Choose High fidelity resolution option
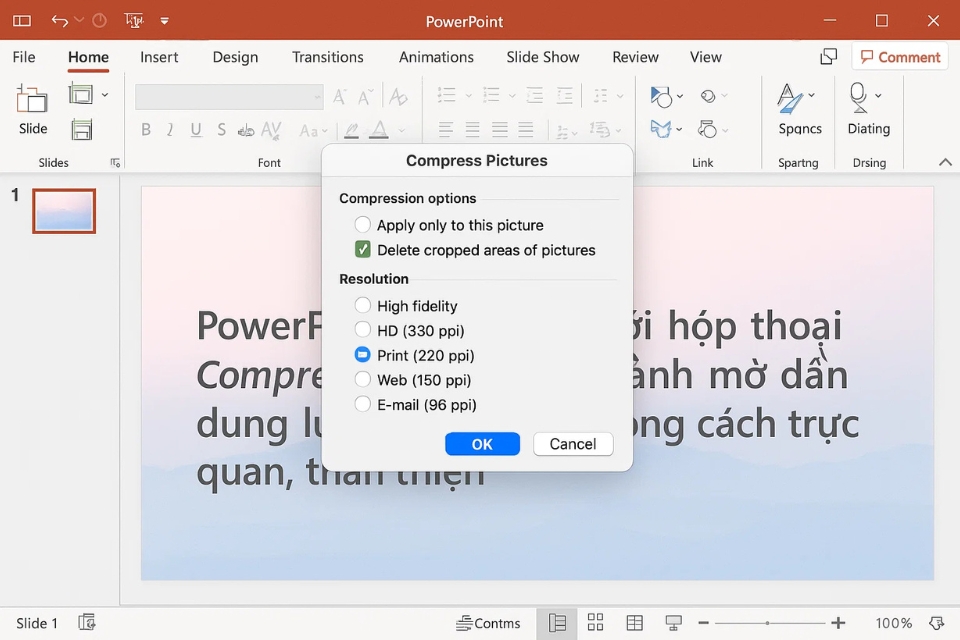Viewport: 960px width, 640px height. pyautogui.click(x=363, y=306)
